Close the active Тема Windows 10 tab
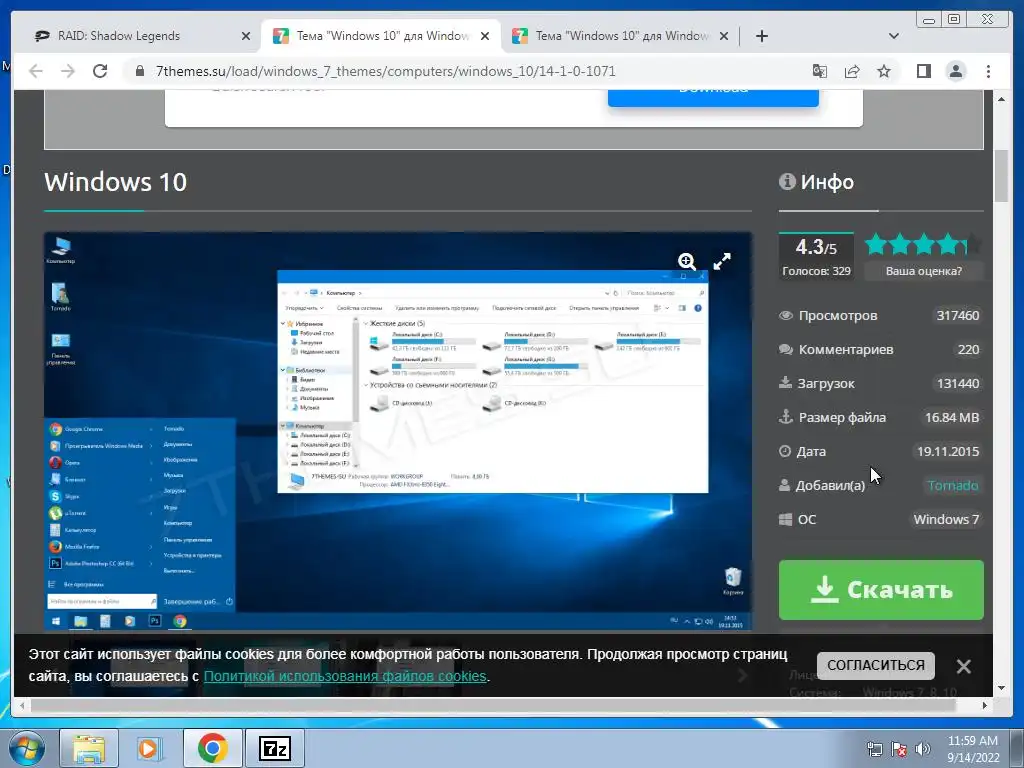This screenshot has width=1024, height=768. (x=485, y=36)
